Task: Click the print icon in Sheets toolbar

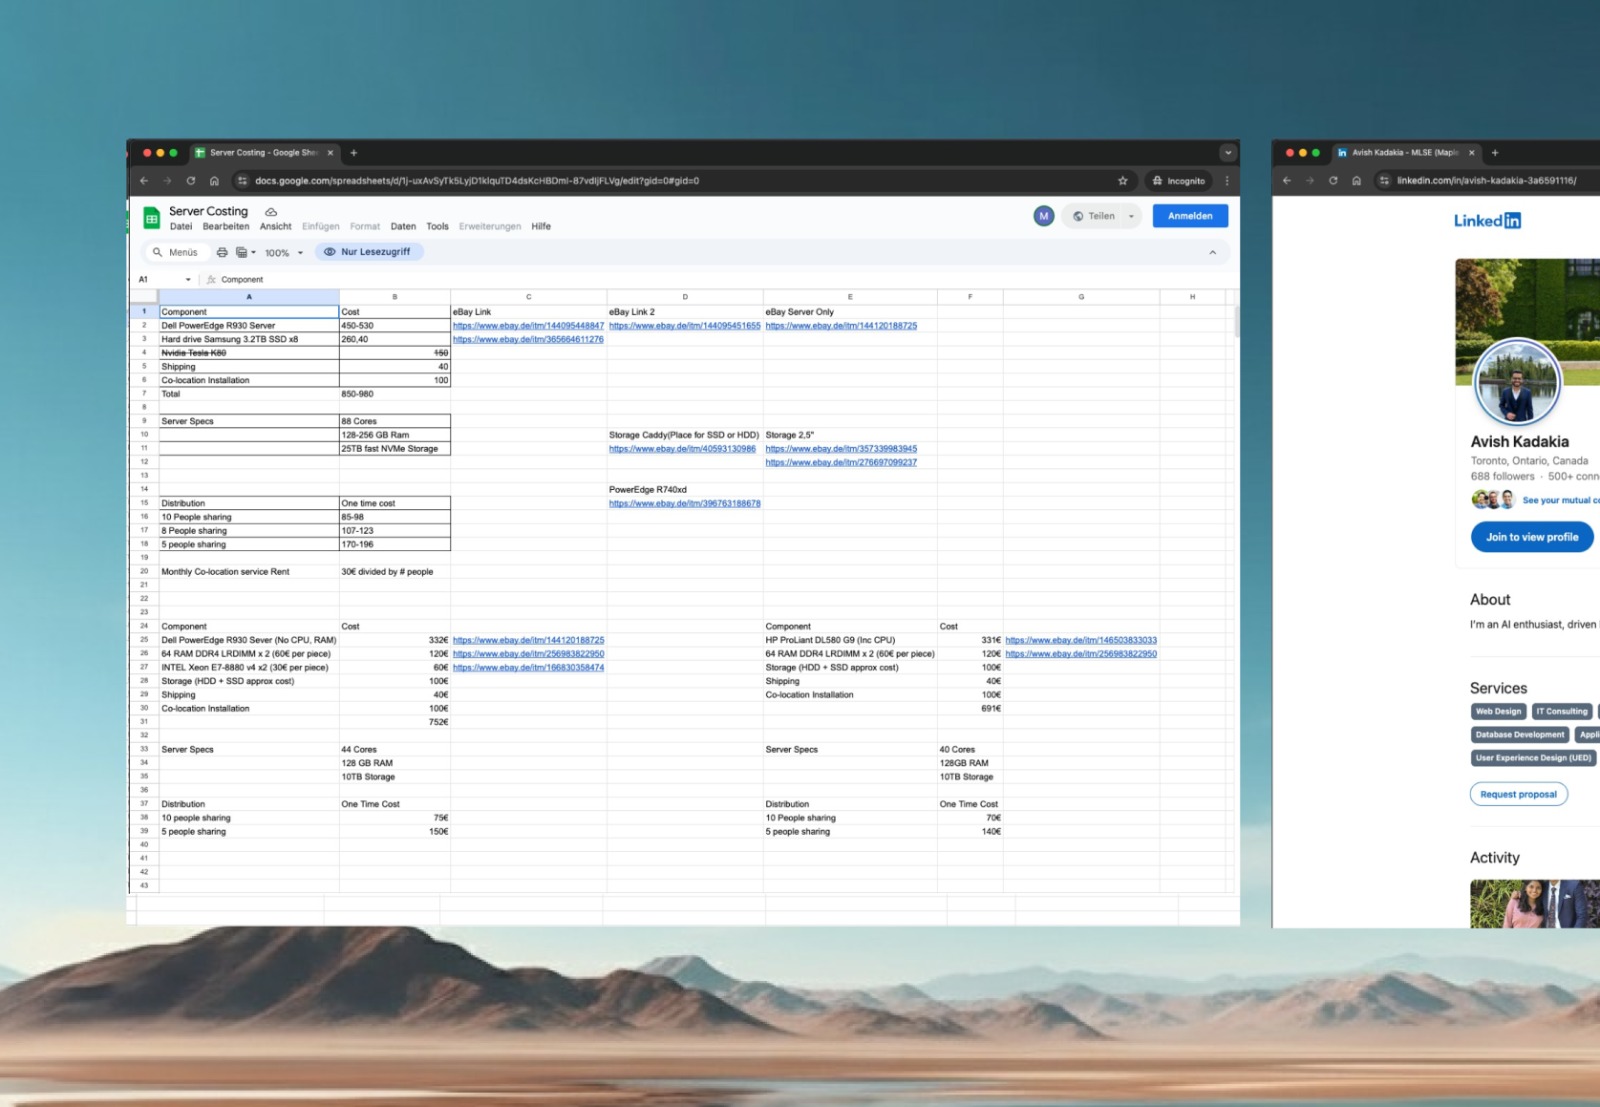Action: pyautogui.click(x=222, y=253)
